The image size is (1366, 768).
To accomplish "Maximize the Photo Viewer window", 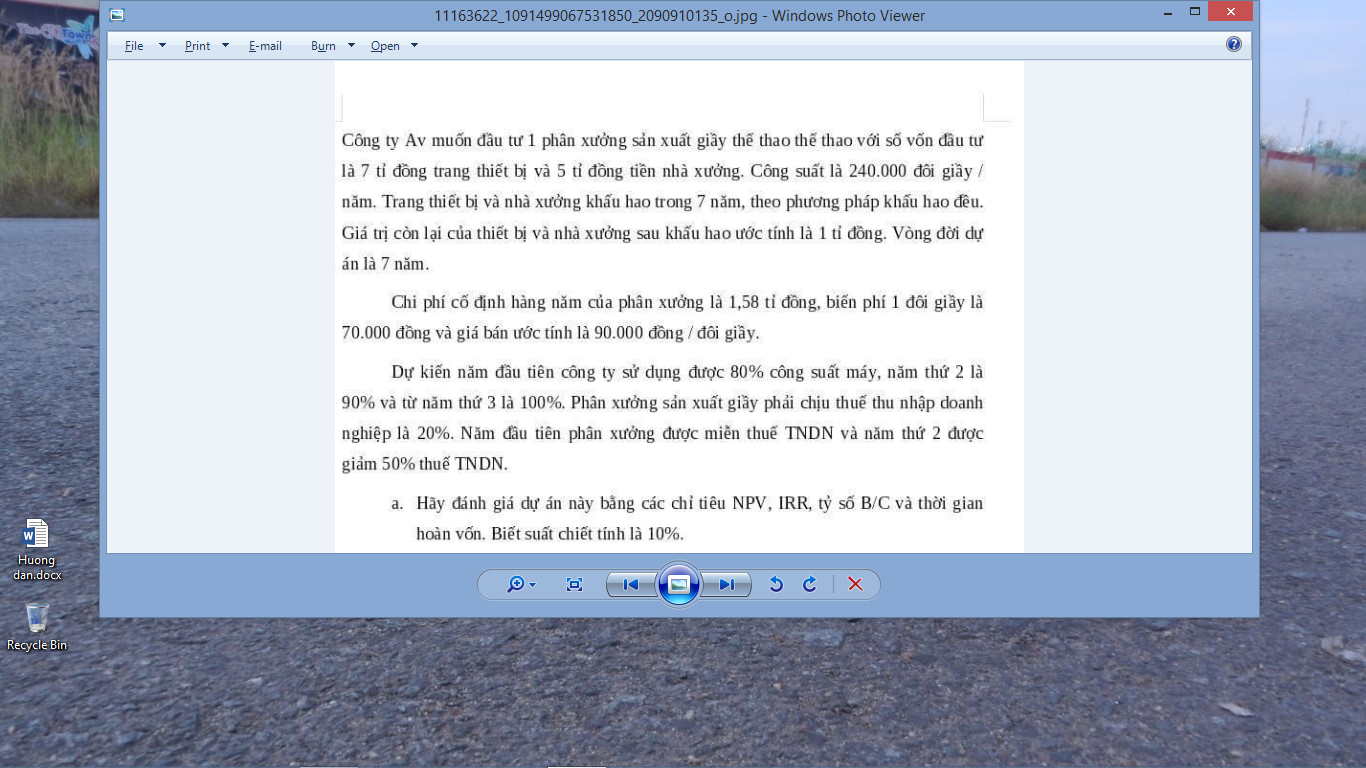I will pos(1194,12).
